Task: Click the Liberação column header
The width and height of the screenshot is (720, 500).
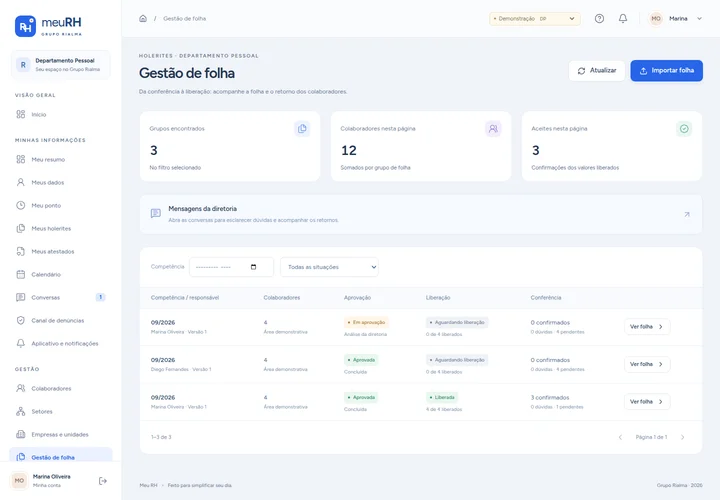Action: point(438,298)
